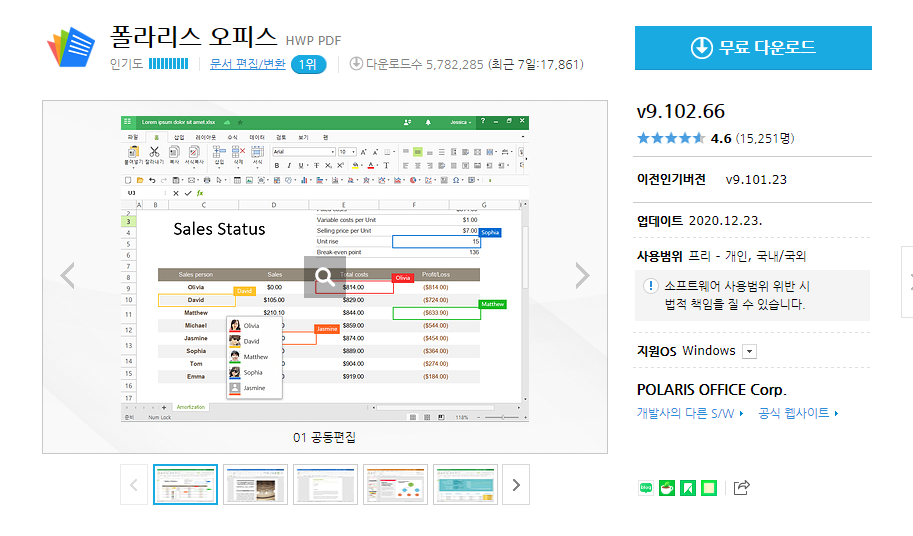Page thumbnails forward with right arrow
Viewport: 913px width, 536px height.
516,484
